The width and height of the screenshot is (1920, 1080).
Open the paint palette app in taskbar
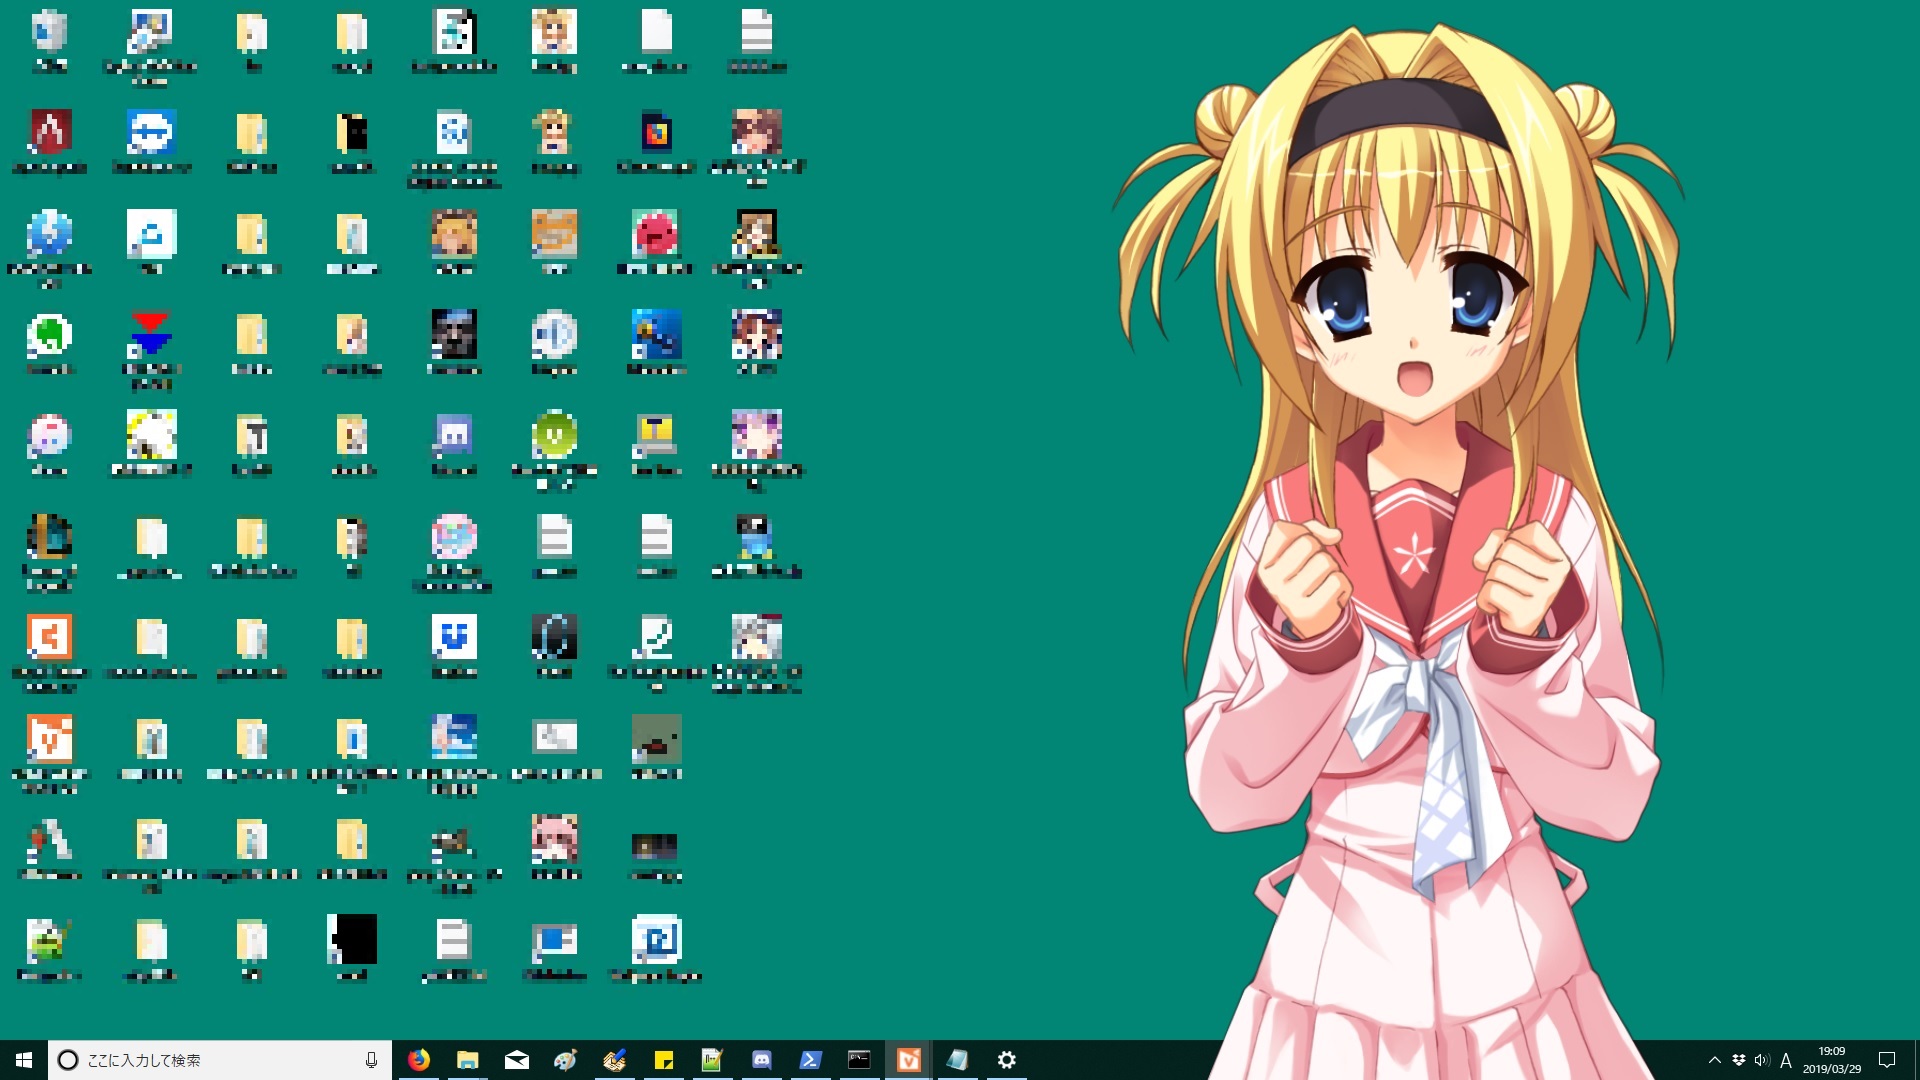[x=565, y=1060]
